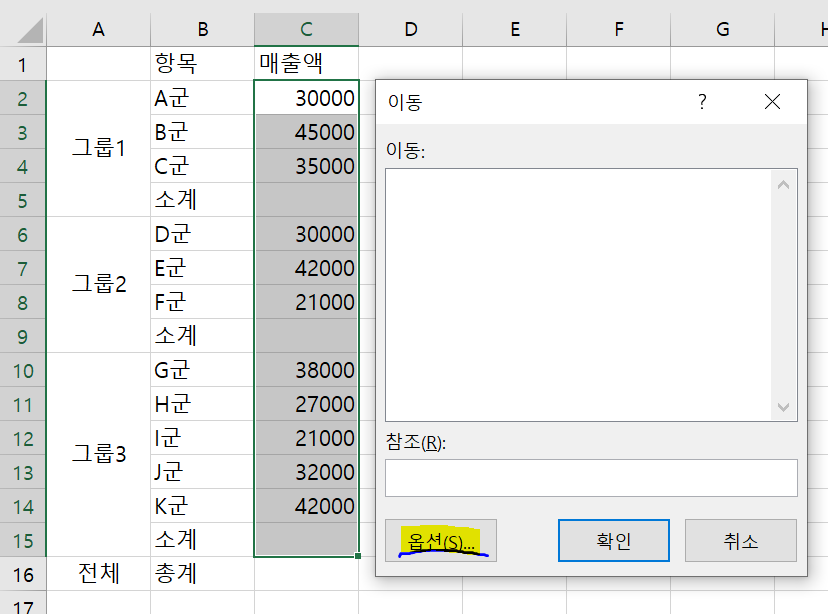Click cell K군
Image resolution: width=828 pixels, height=614 pixels.
[x=202, y=506]
